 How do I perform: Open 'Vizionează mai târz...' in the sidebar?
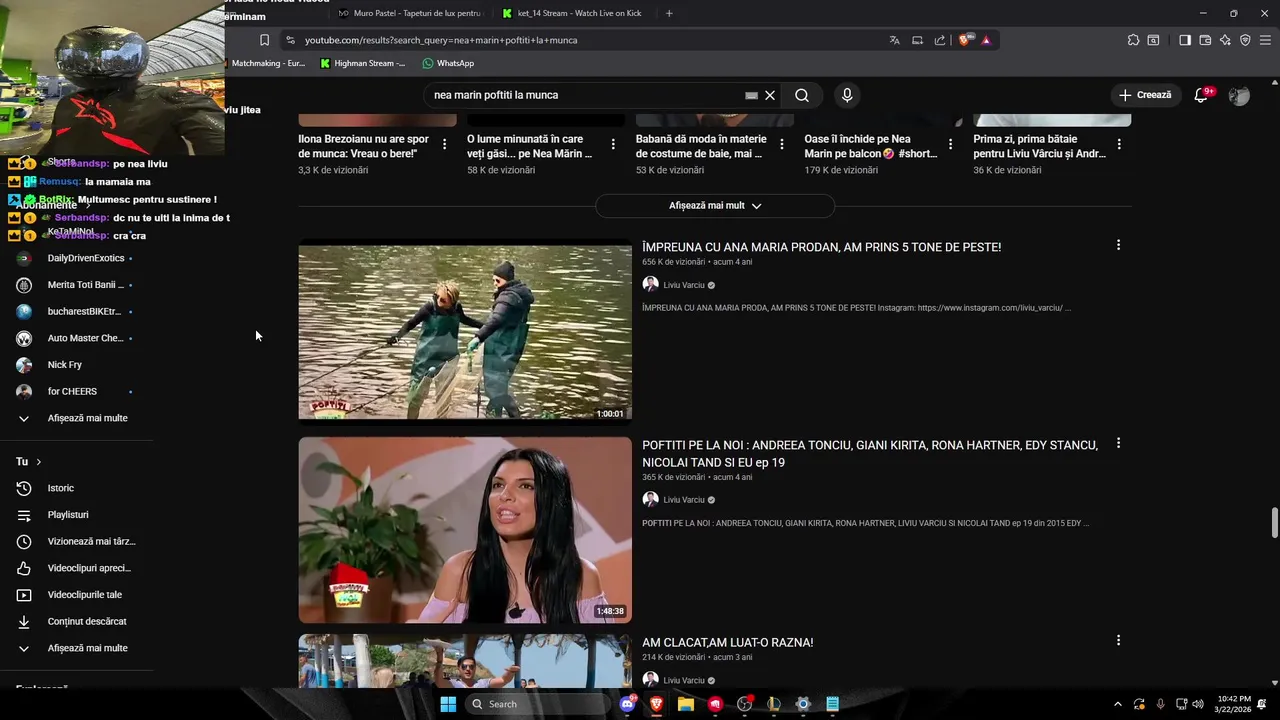click(77, 542)
